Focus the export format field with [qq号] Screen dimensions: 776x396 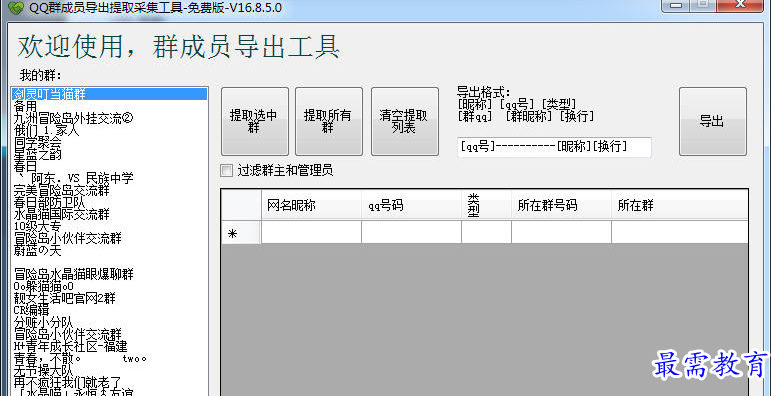click(554, 147)
